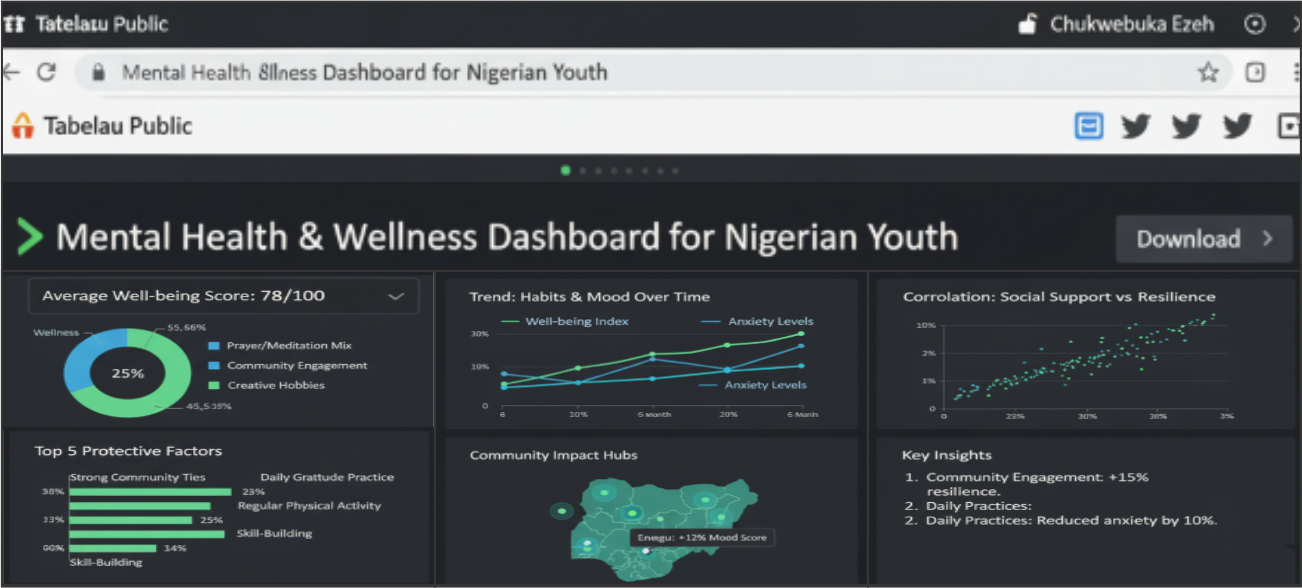Click the Download button
The height and width of the screenshot is (588, 1302).
click(x=1188, y=238)
